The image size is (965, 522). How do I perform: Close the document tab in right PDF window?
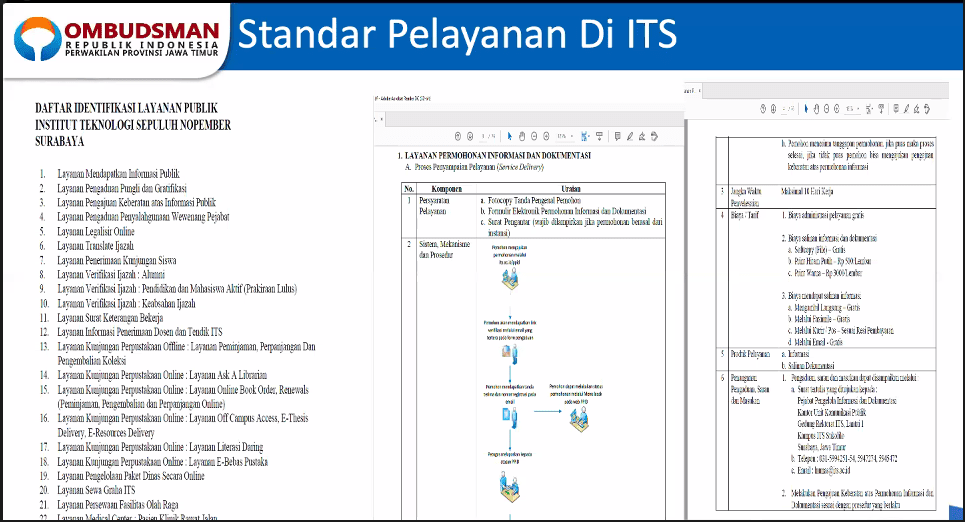pyautogui.click(x=700, y=91)
